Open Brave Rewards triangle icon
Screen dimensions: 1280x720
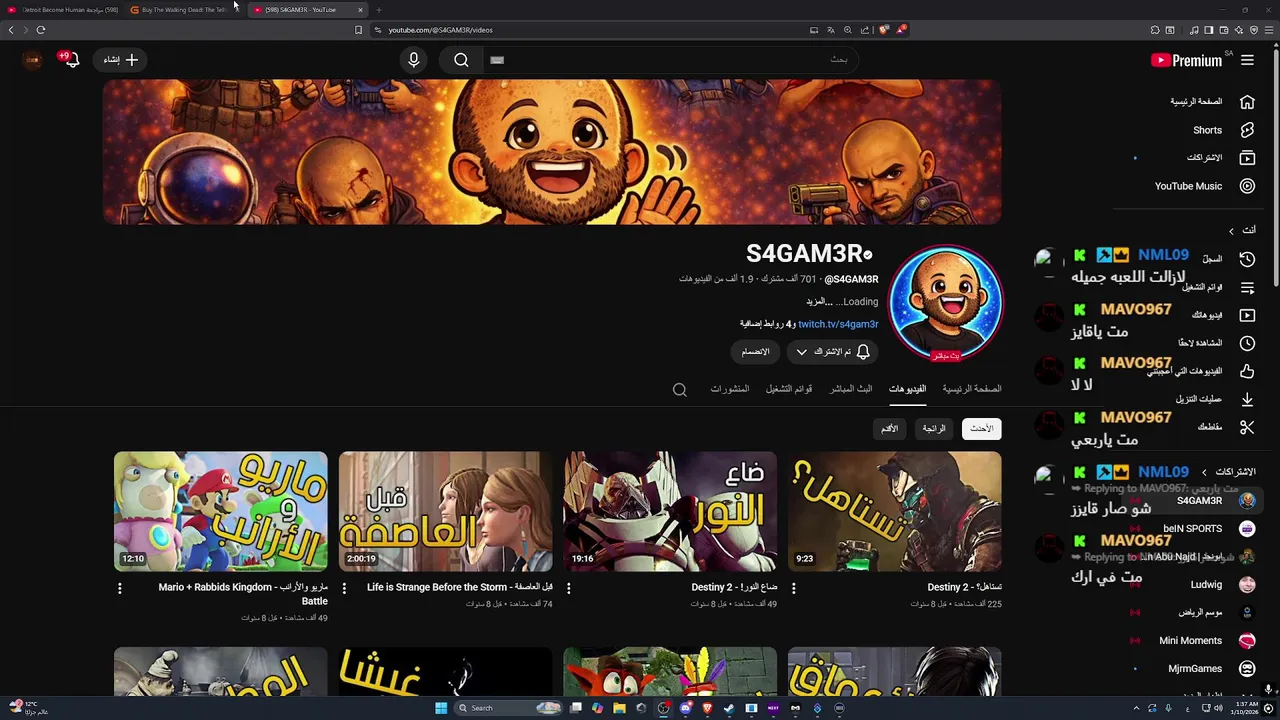pyautogui.click(x=901, y=30)
